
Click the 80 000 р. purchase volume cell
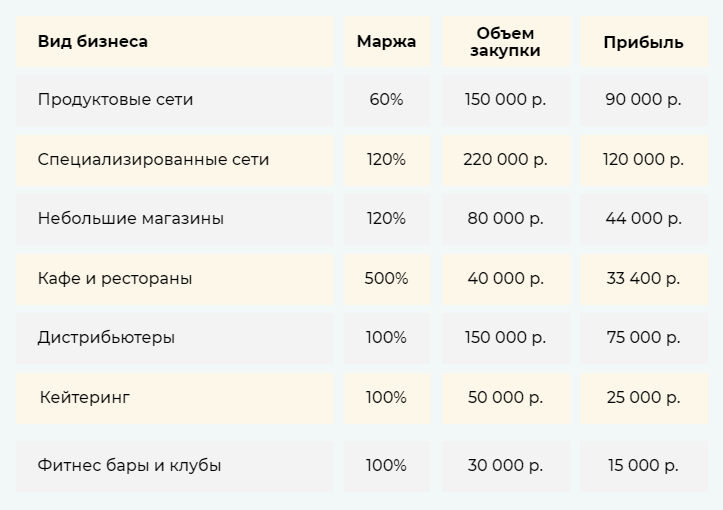coord(505,218)
